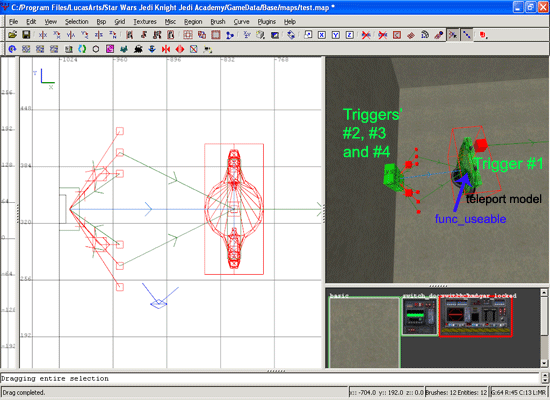Flip selection along the Z axis
This screenshot has height=400, width=550.
click(x=99, y=35)
